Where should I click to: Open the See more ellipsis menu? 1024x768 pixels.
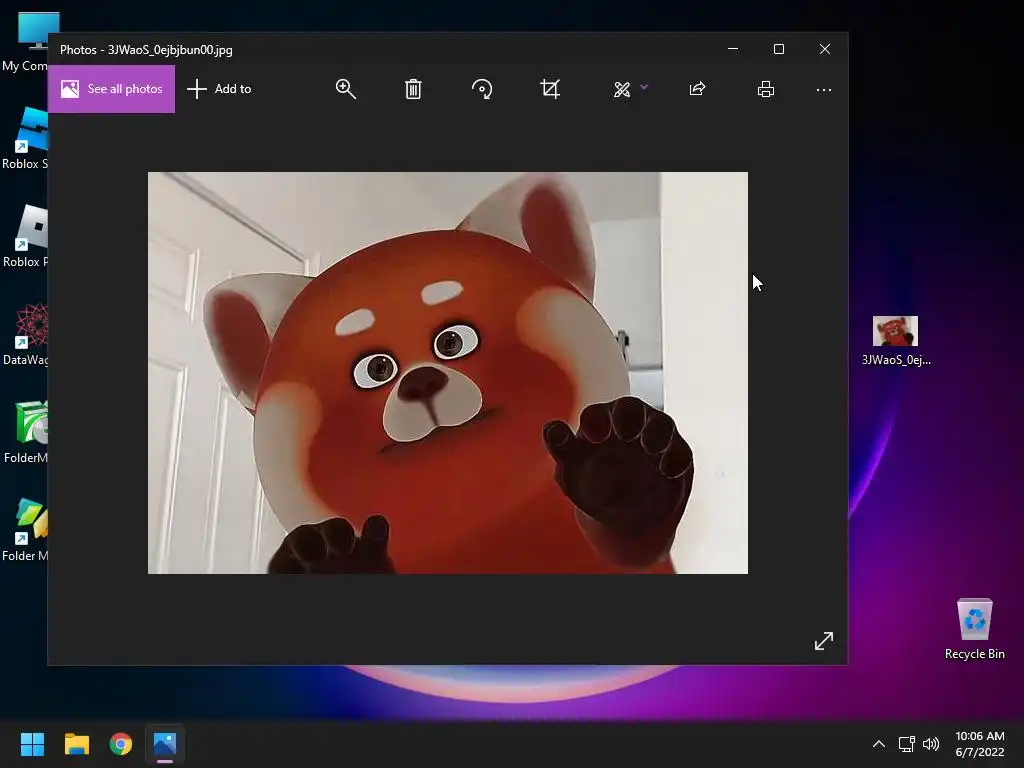pyautogui.click(x=824, y=89)
